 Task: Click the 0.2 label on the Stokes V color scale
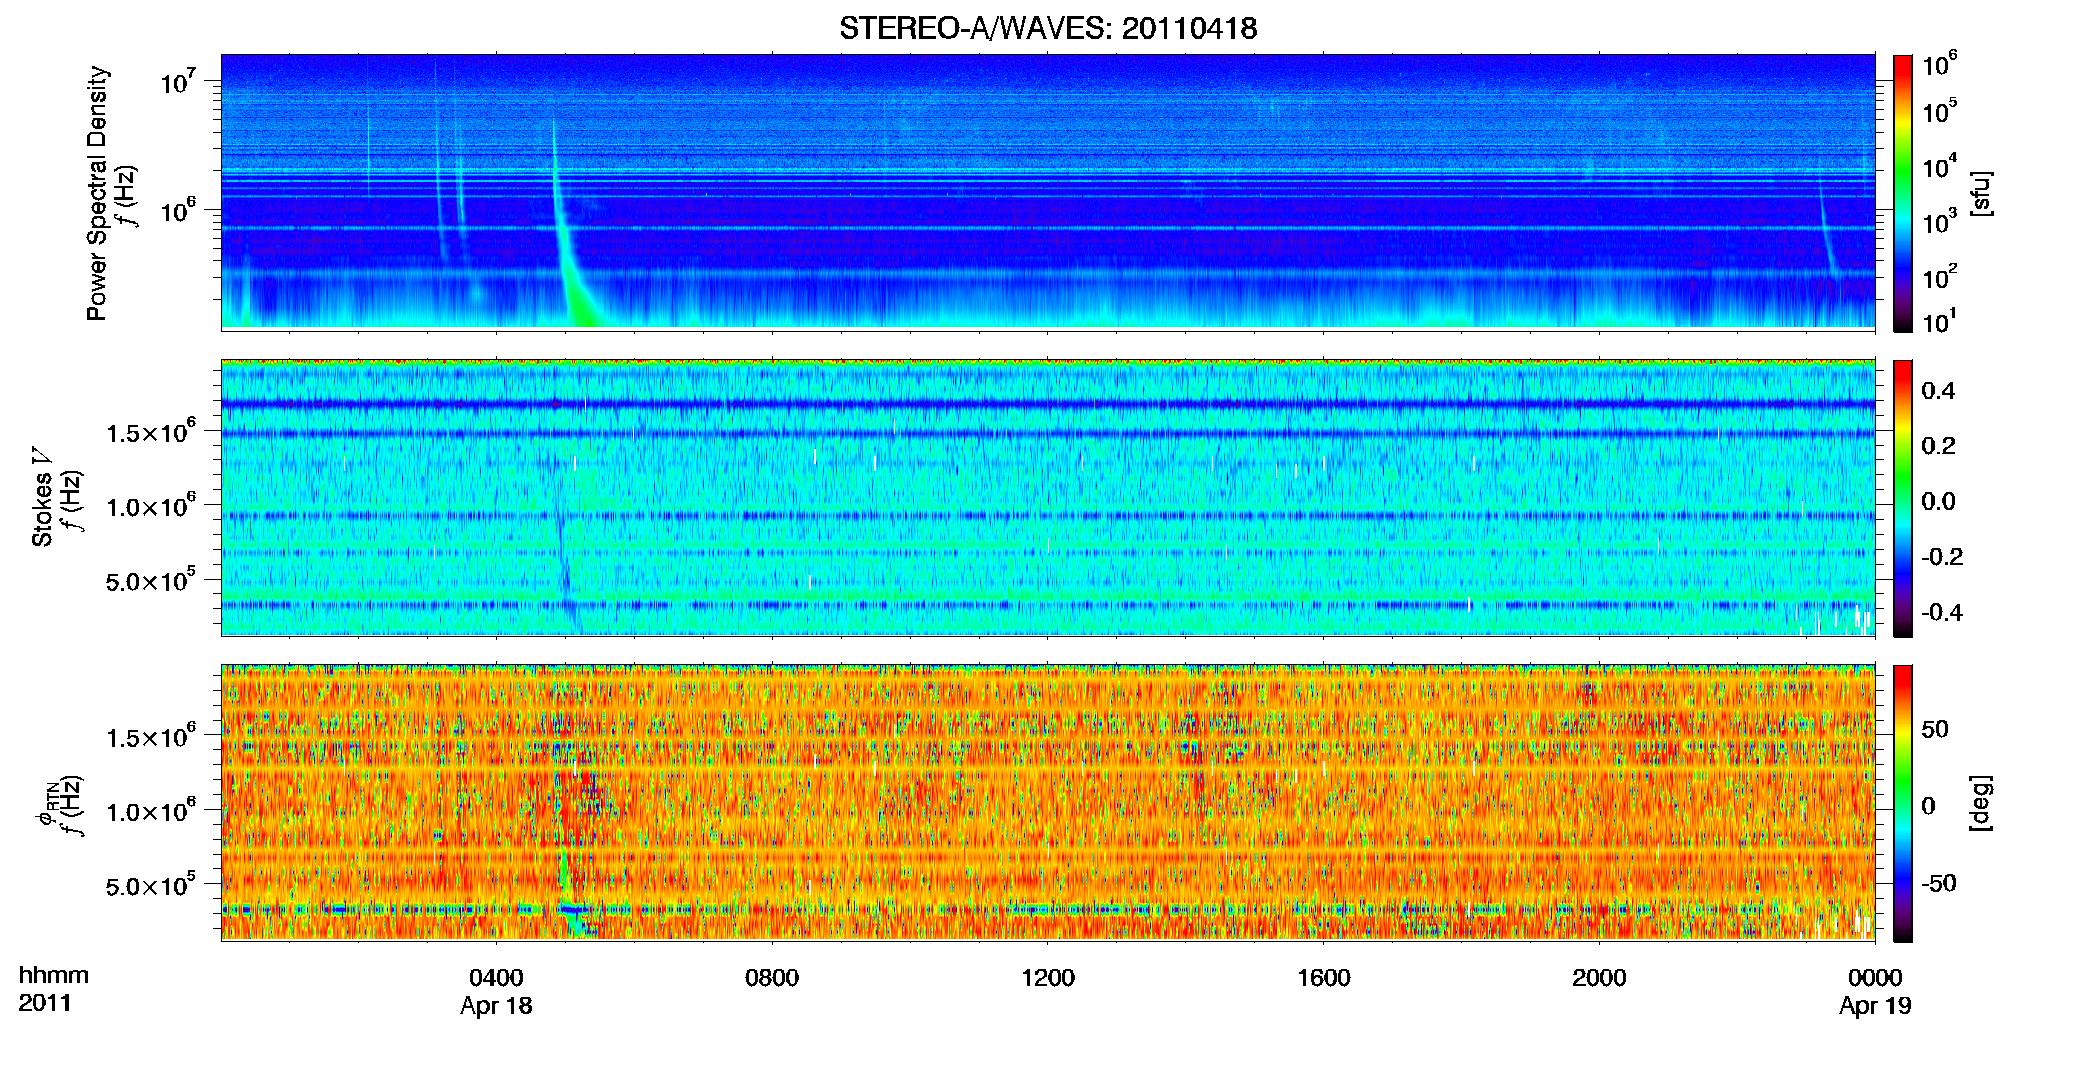point(1939,446)
